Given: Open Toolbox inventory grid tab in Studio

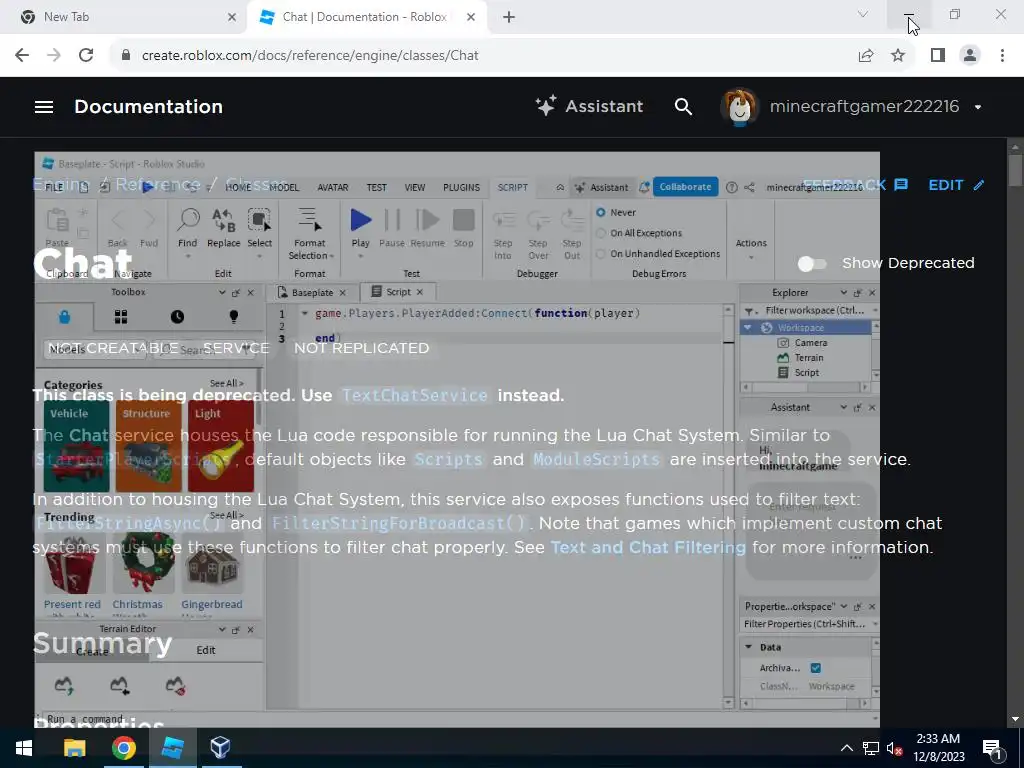Looking at the screenshot, I should (121, 317).
